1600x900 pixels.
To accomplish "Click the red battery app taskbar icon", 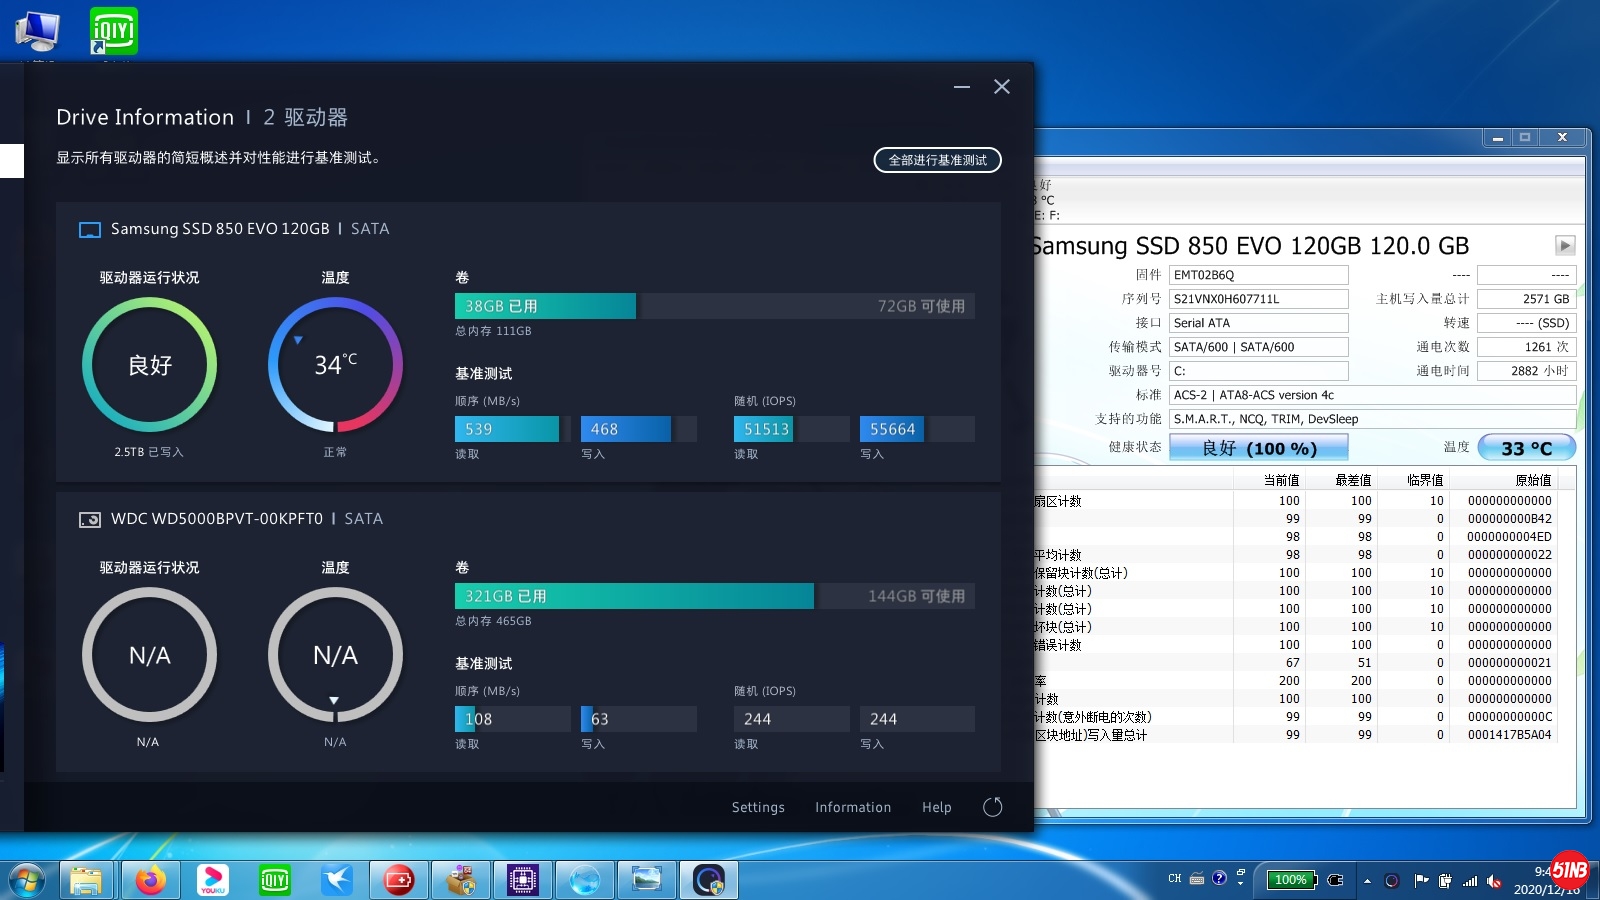I will [398, 880].
